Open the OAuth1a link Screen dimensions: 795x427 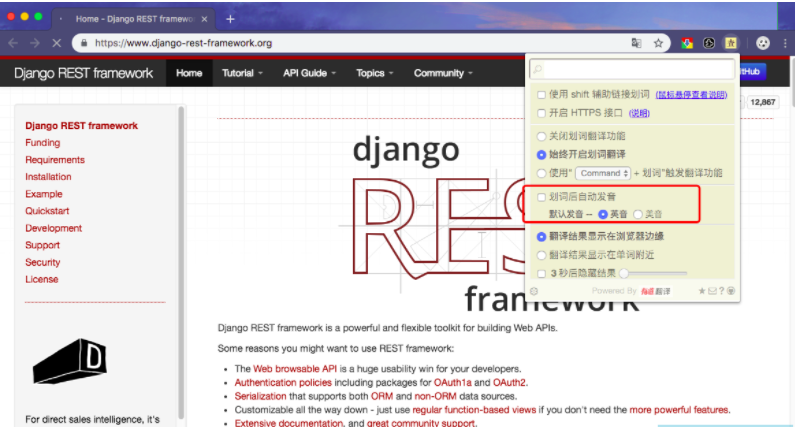click(453, 382)
